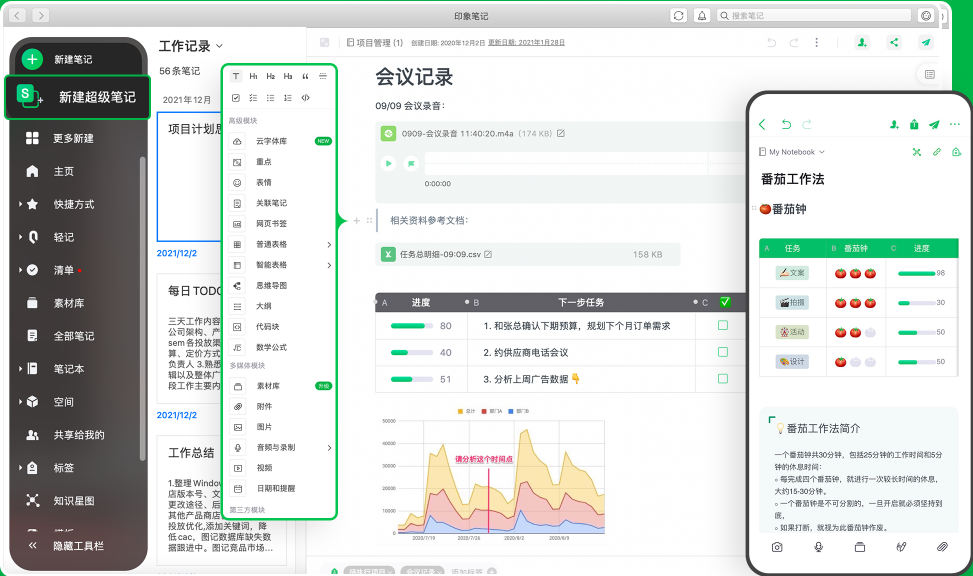Open the 云字体库 cloud font library
The height and width of the screenshot is (576, 973).
click(270, 141)
